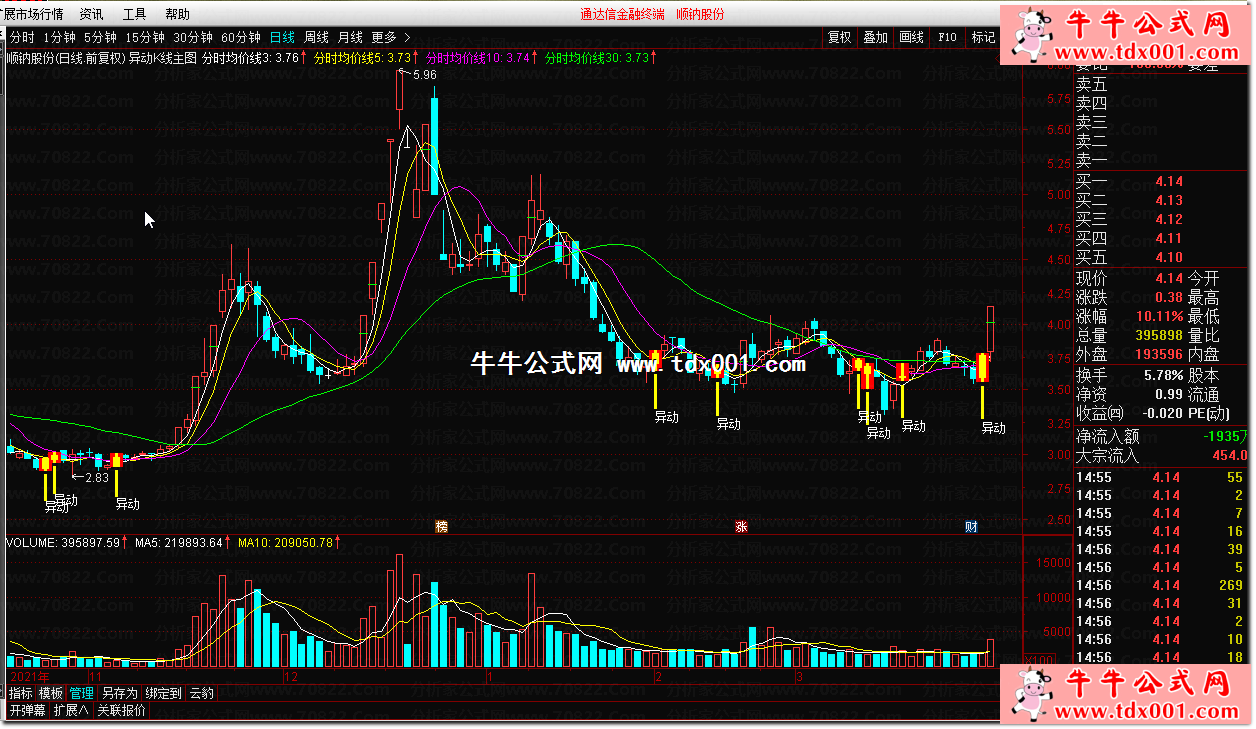Switch to 周线 weekly chart tab
This screenshot has height=729, width=1256.
316,37
